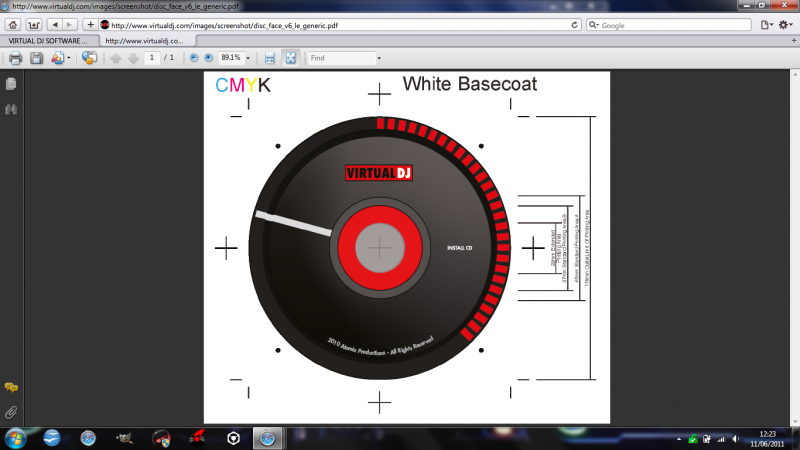Open the Find options dropdown arrow
Viewport: 800px width, 450px height.
click(379, 58)
